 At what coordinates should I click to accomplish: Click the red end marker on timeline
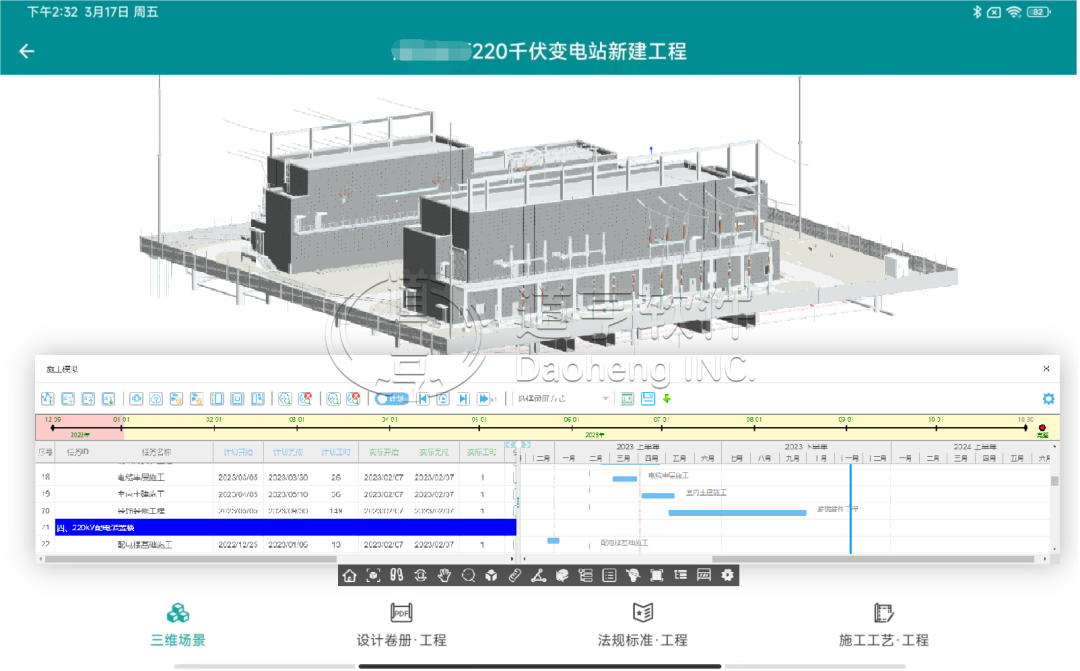[x=1042, y=428]
